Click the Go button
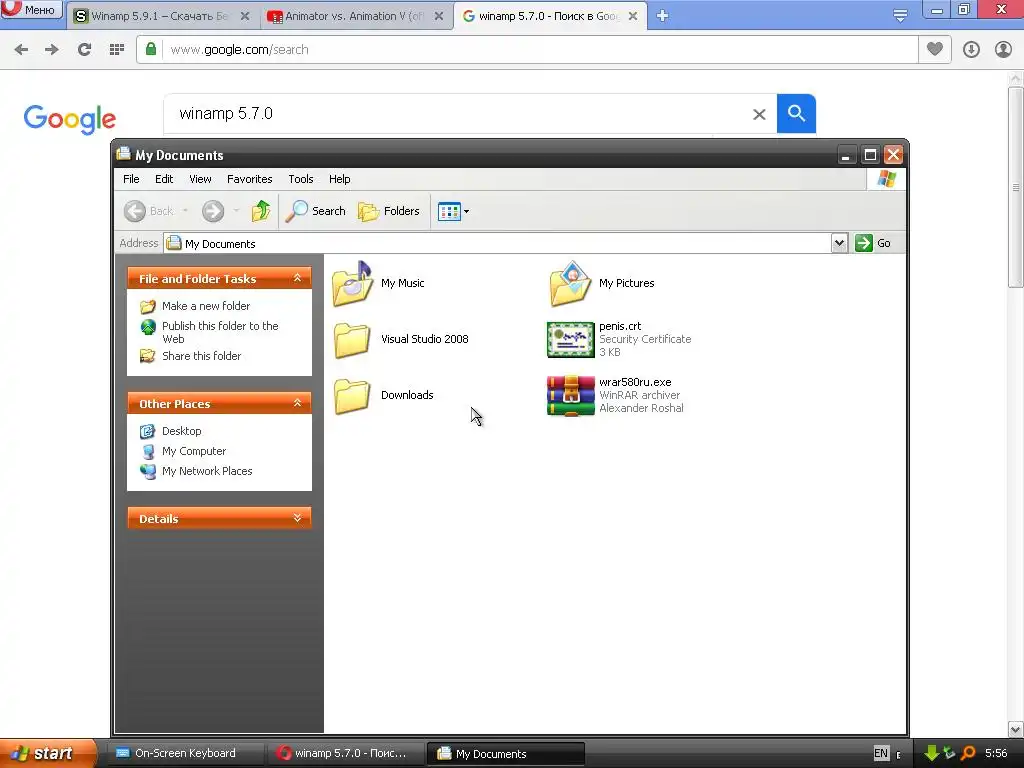Image resolution: width=1024 pixels, height=768 pixels. (x=873, y=243)
